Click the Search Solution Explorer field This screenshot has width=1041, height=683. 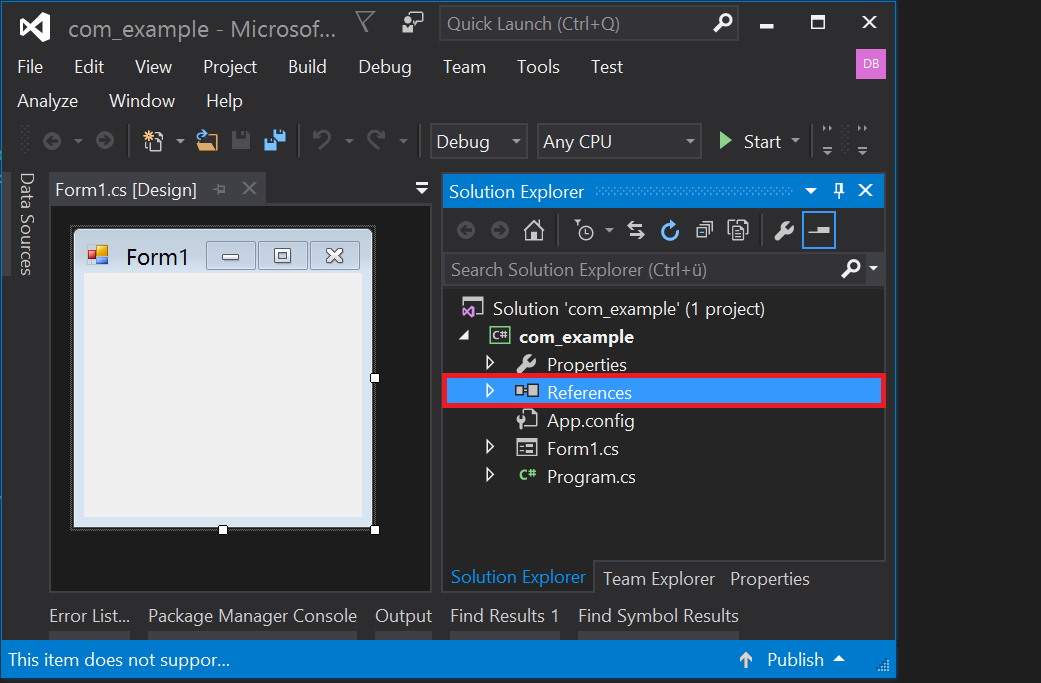[640, 269]
